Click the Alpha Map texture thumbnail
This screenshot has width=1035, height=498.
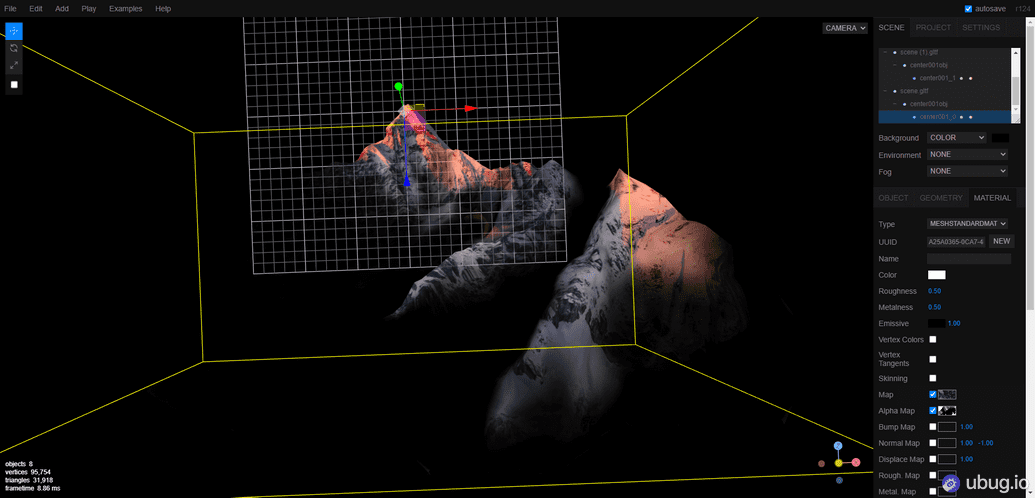click(x=947, y=411)
